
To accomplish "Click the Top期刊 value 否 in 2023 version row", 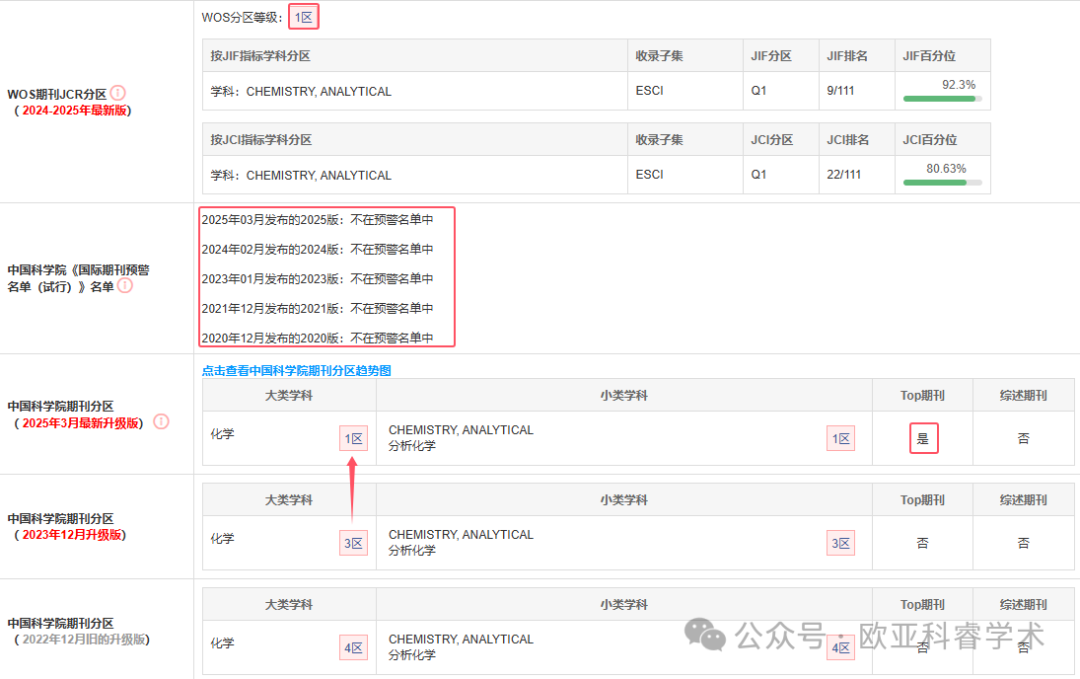I will pos(922,543).
